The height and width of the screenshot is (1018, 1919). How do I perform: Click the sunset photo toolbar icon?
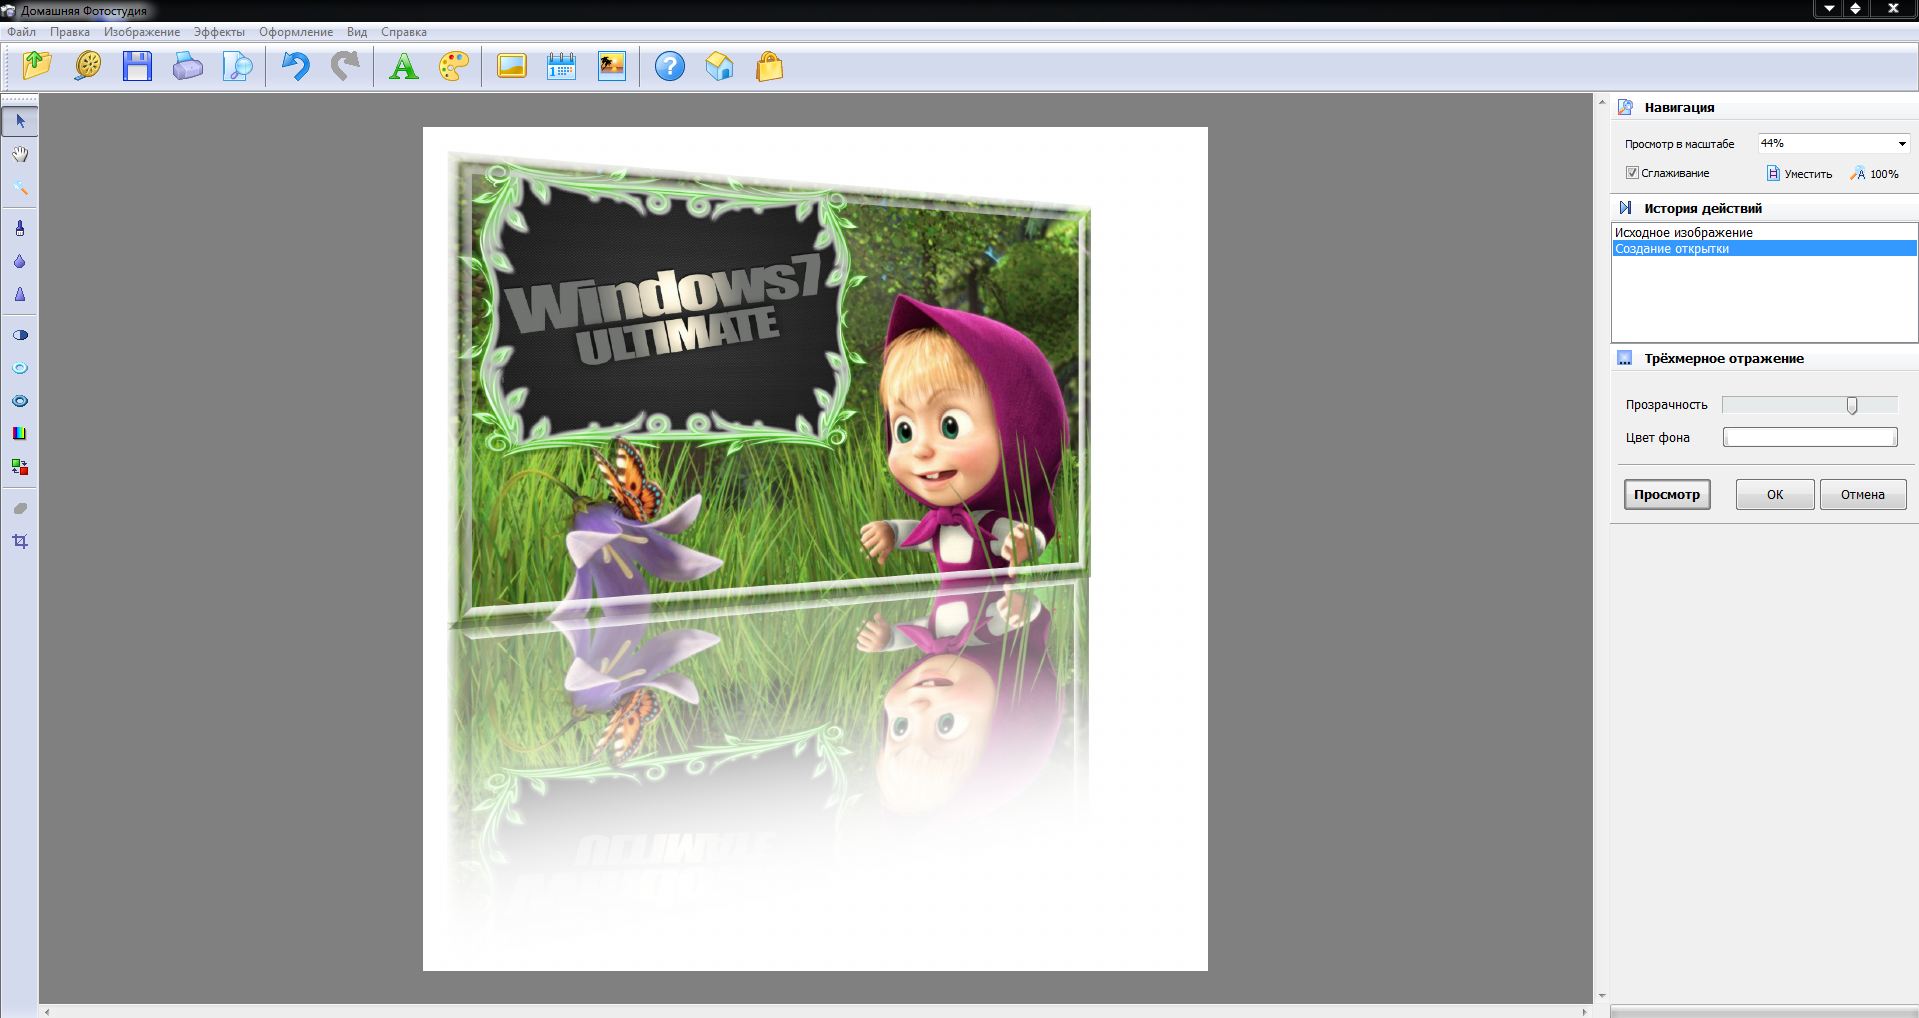(x=611, y=67)
